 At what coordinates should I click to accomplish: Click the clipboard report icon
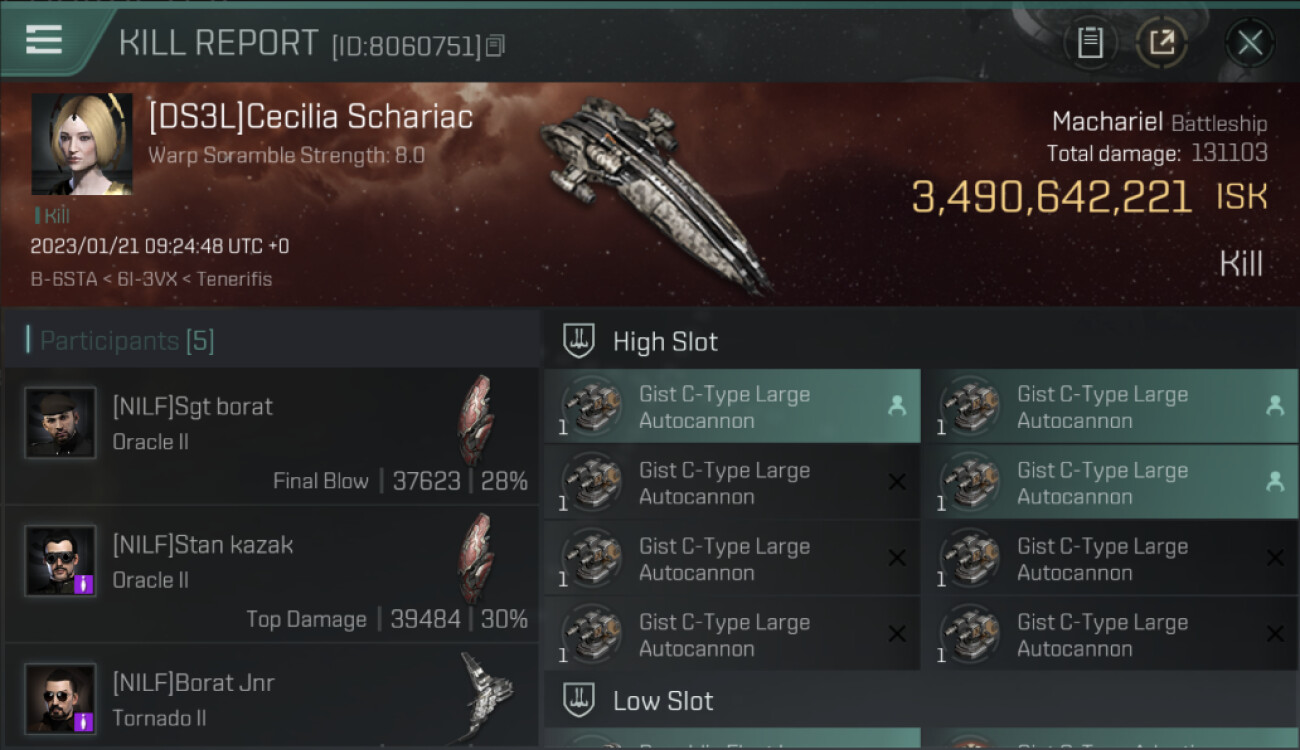(x=1090, y=42)
